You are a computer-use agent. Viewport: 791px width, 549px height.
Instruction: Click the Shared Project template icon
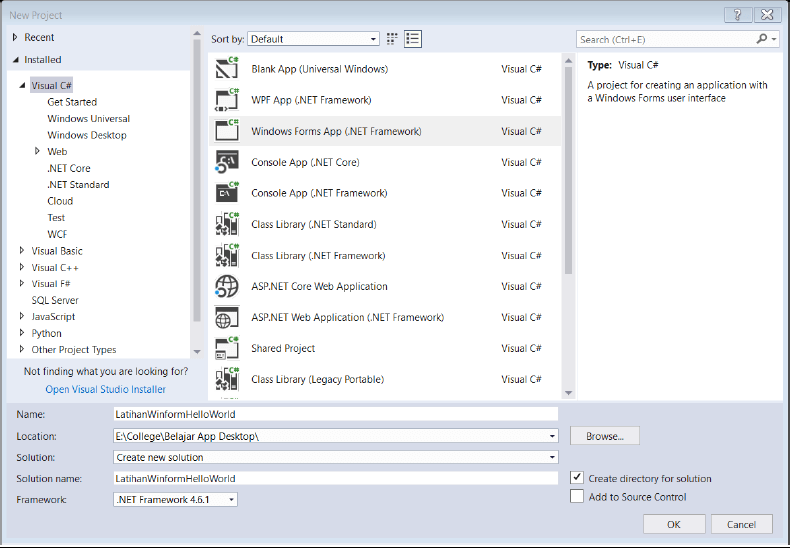(x=227, y=348)
